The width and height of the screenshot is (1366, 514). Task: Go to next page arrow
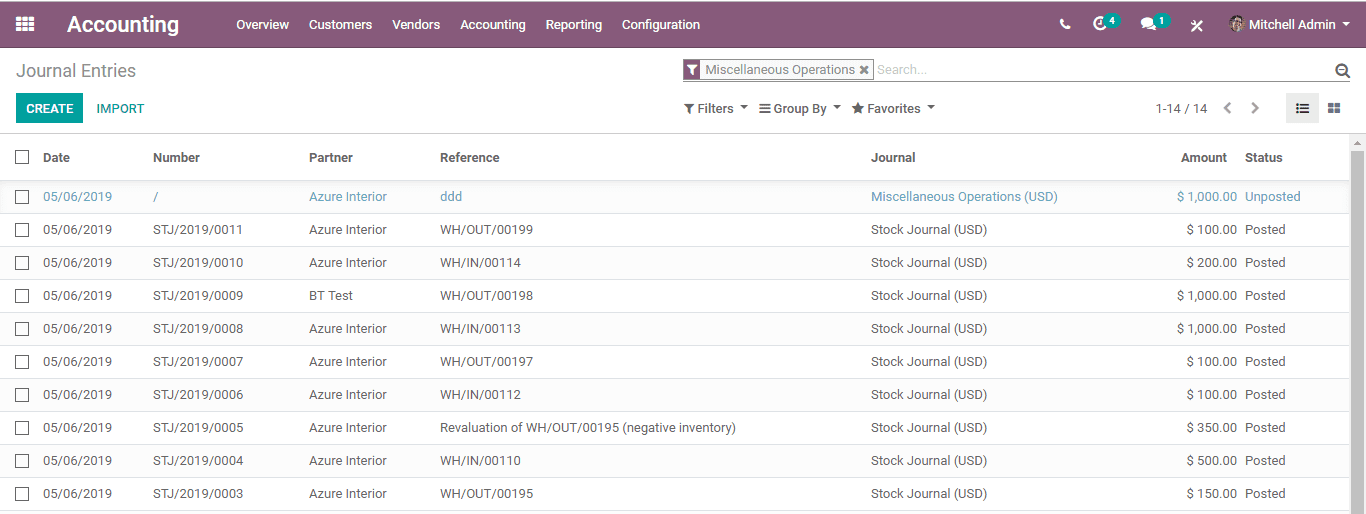click(x=1255, y=108)
